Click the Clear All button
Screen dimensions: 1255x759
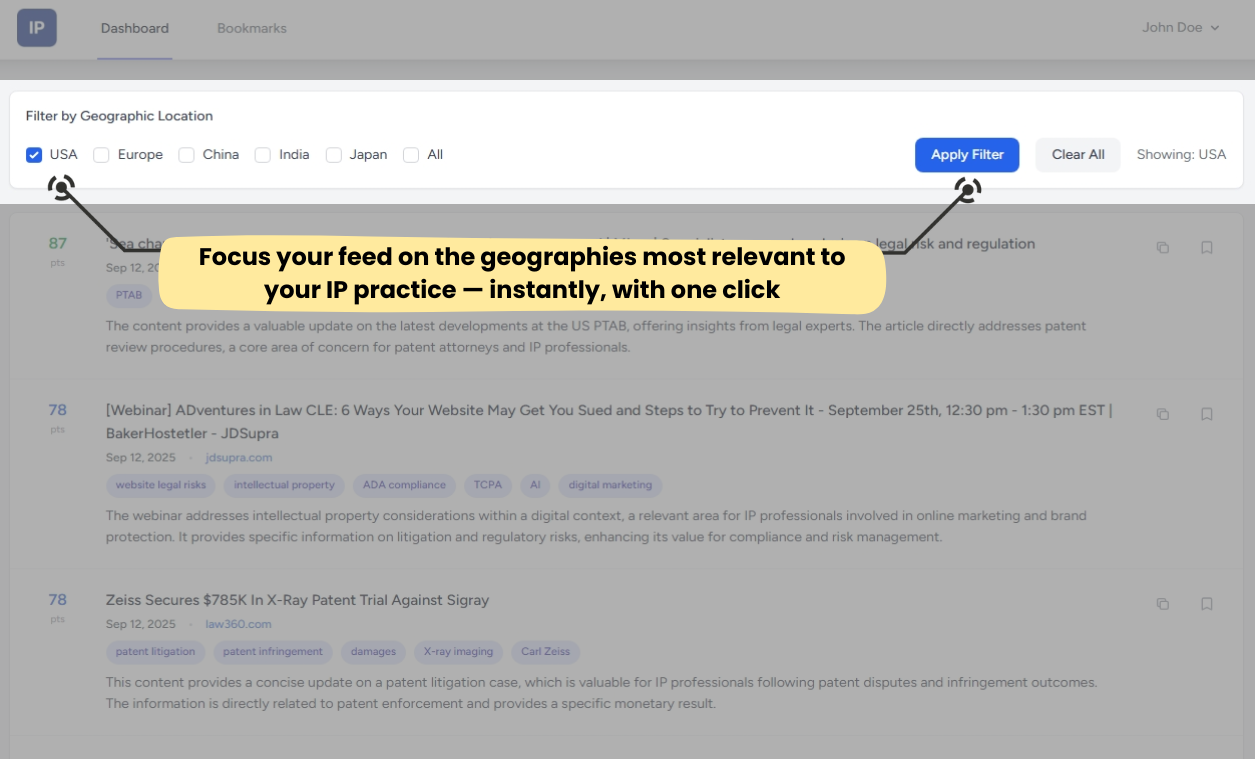point(1077,155)
